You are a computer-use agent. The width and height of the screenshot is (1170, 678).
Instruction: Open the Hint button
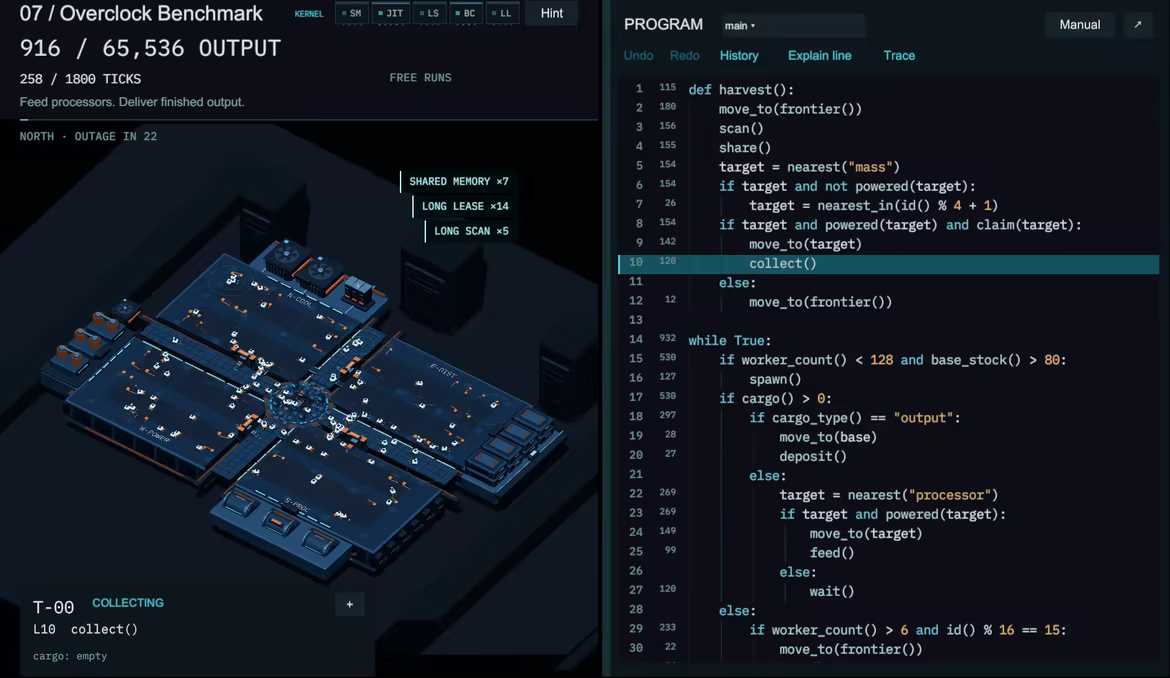click(x=551, y=13)
